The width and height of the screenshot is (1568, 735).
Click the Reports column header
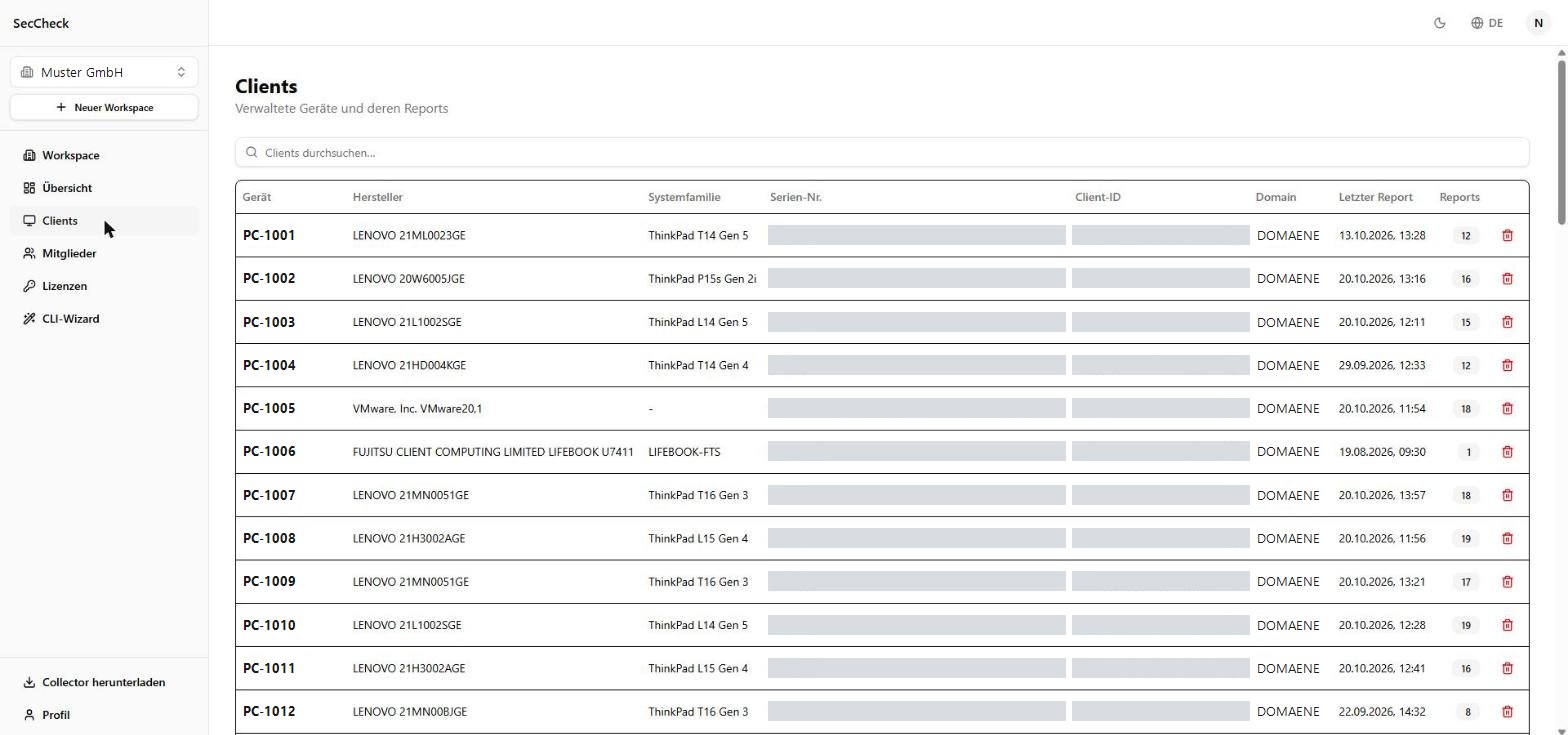tap(1459, 197)
